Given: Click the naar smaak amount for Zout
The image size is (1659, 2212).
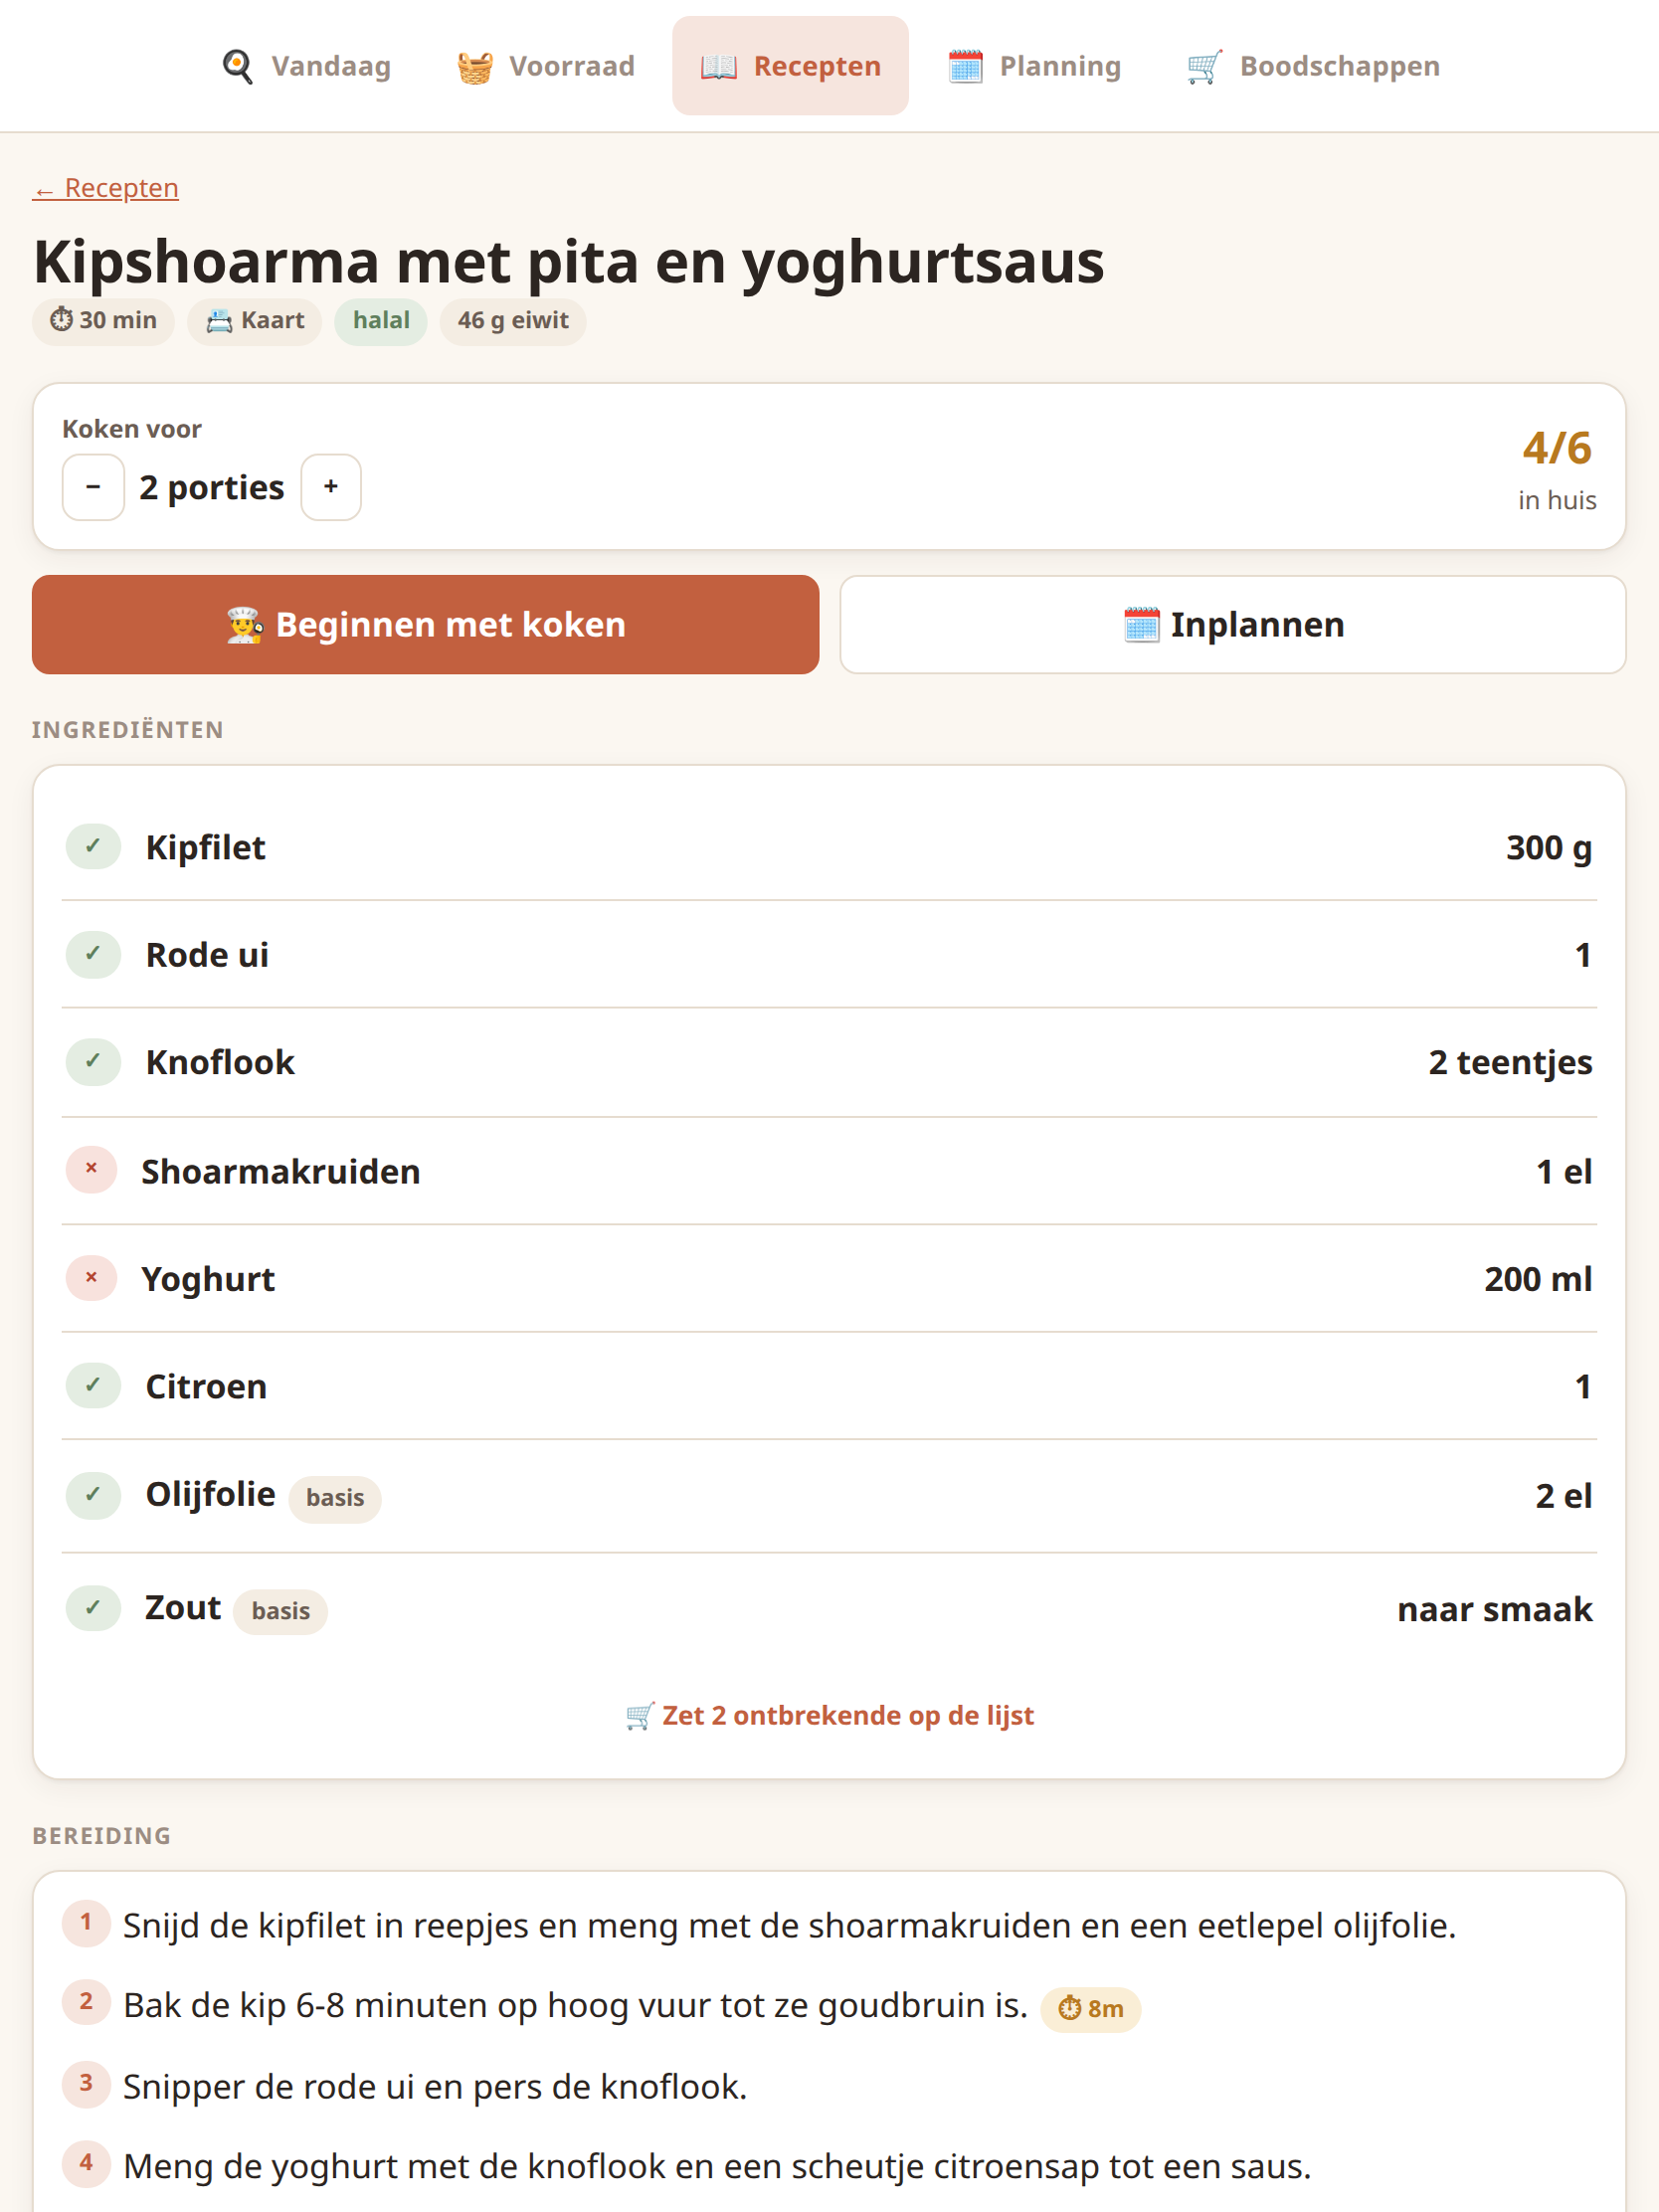Looking at the screenshot, I should 1495,1610.
